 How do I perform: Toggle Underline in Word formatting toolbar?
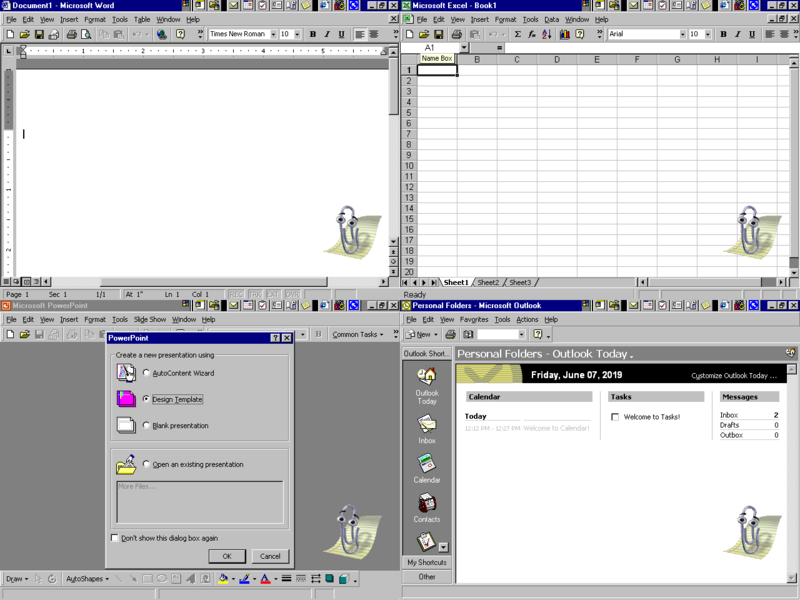pyautogui.click(x=341, y=34)
